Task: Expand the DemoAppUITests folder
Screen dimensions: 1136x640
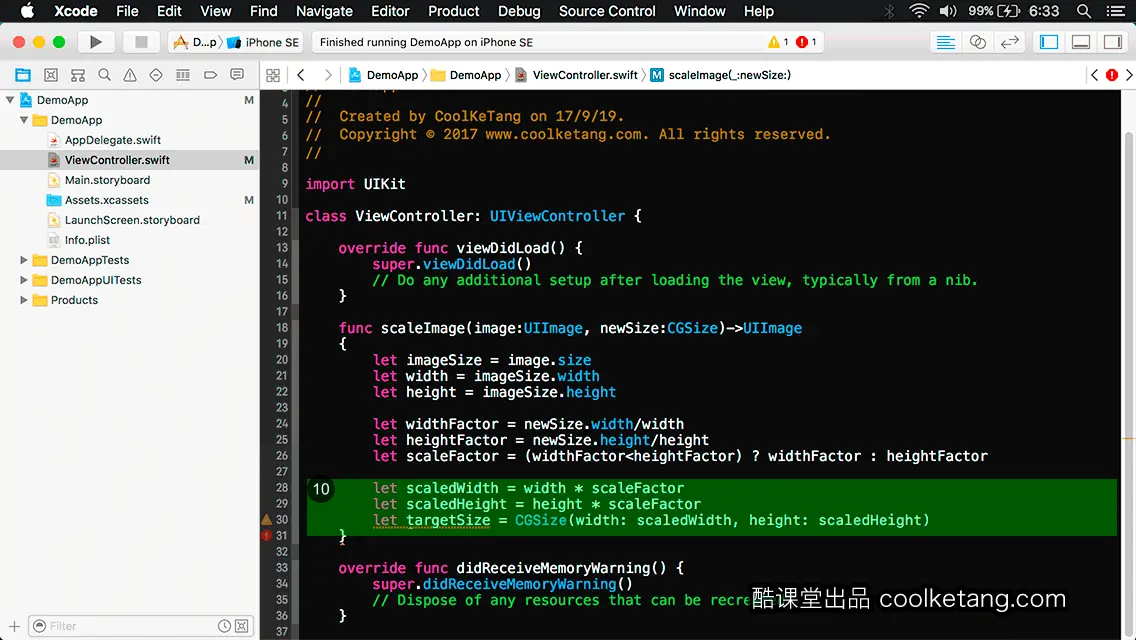Action: coord(24,280)
